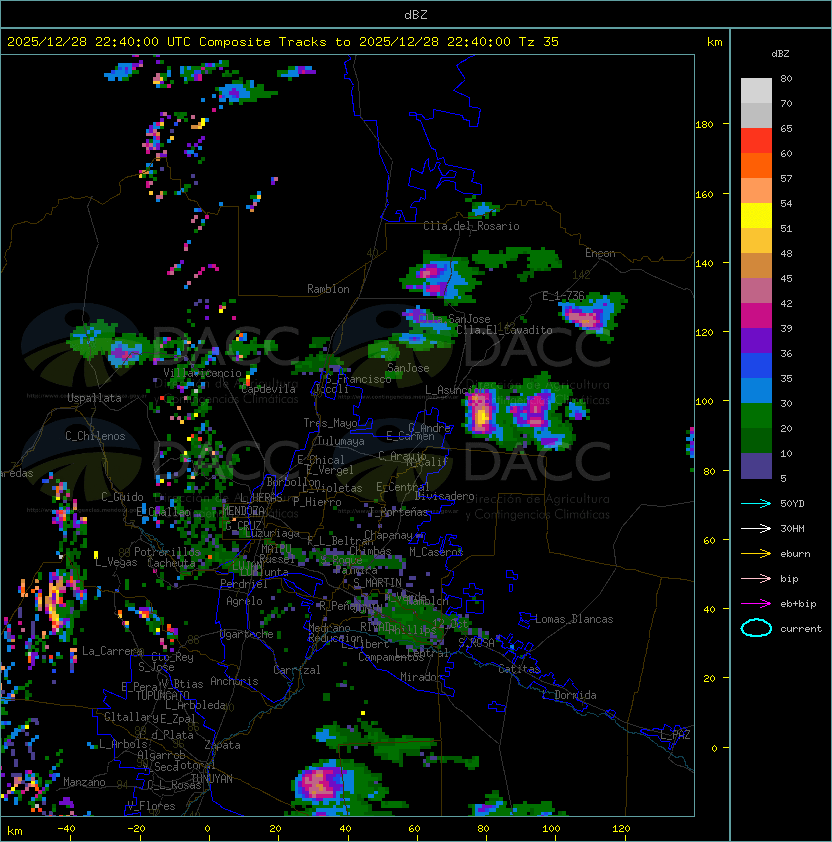Click the E_1-736 station label
The height and width of the screenshot is (842, 832).
click(x=563, y=296)
